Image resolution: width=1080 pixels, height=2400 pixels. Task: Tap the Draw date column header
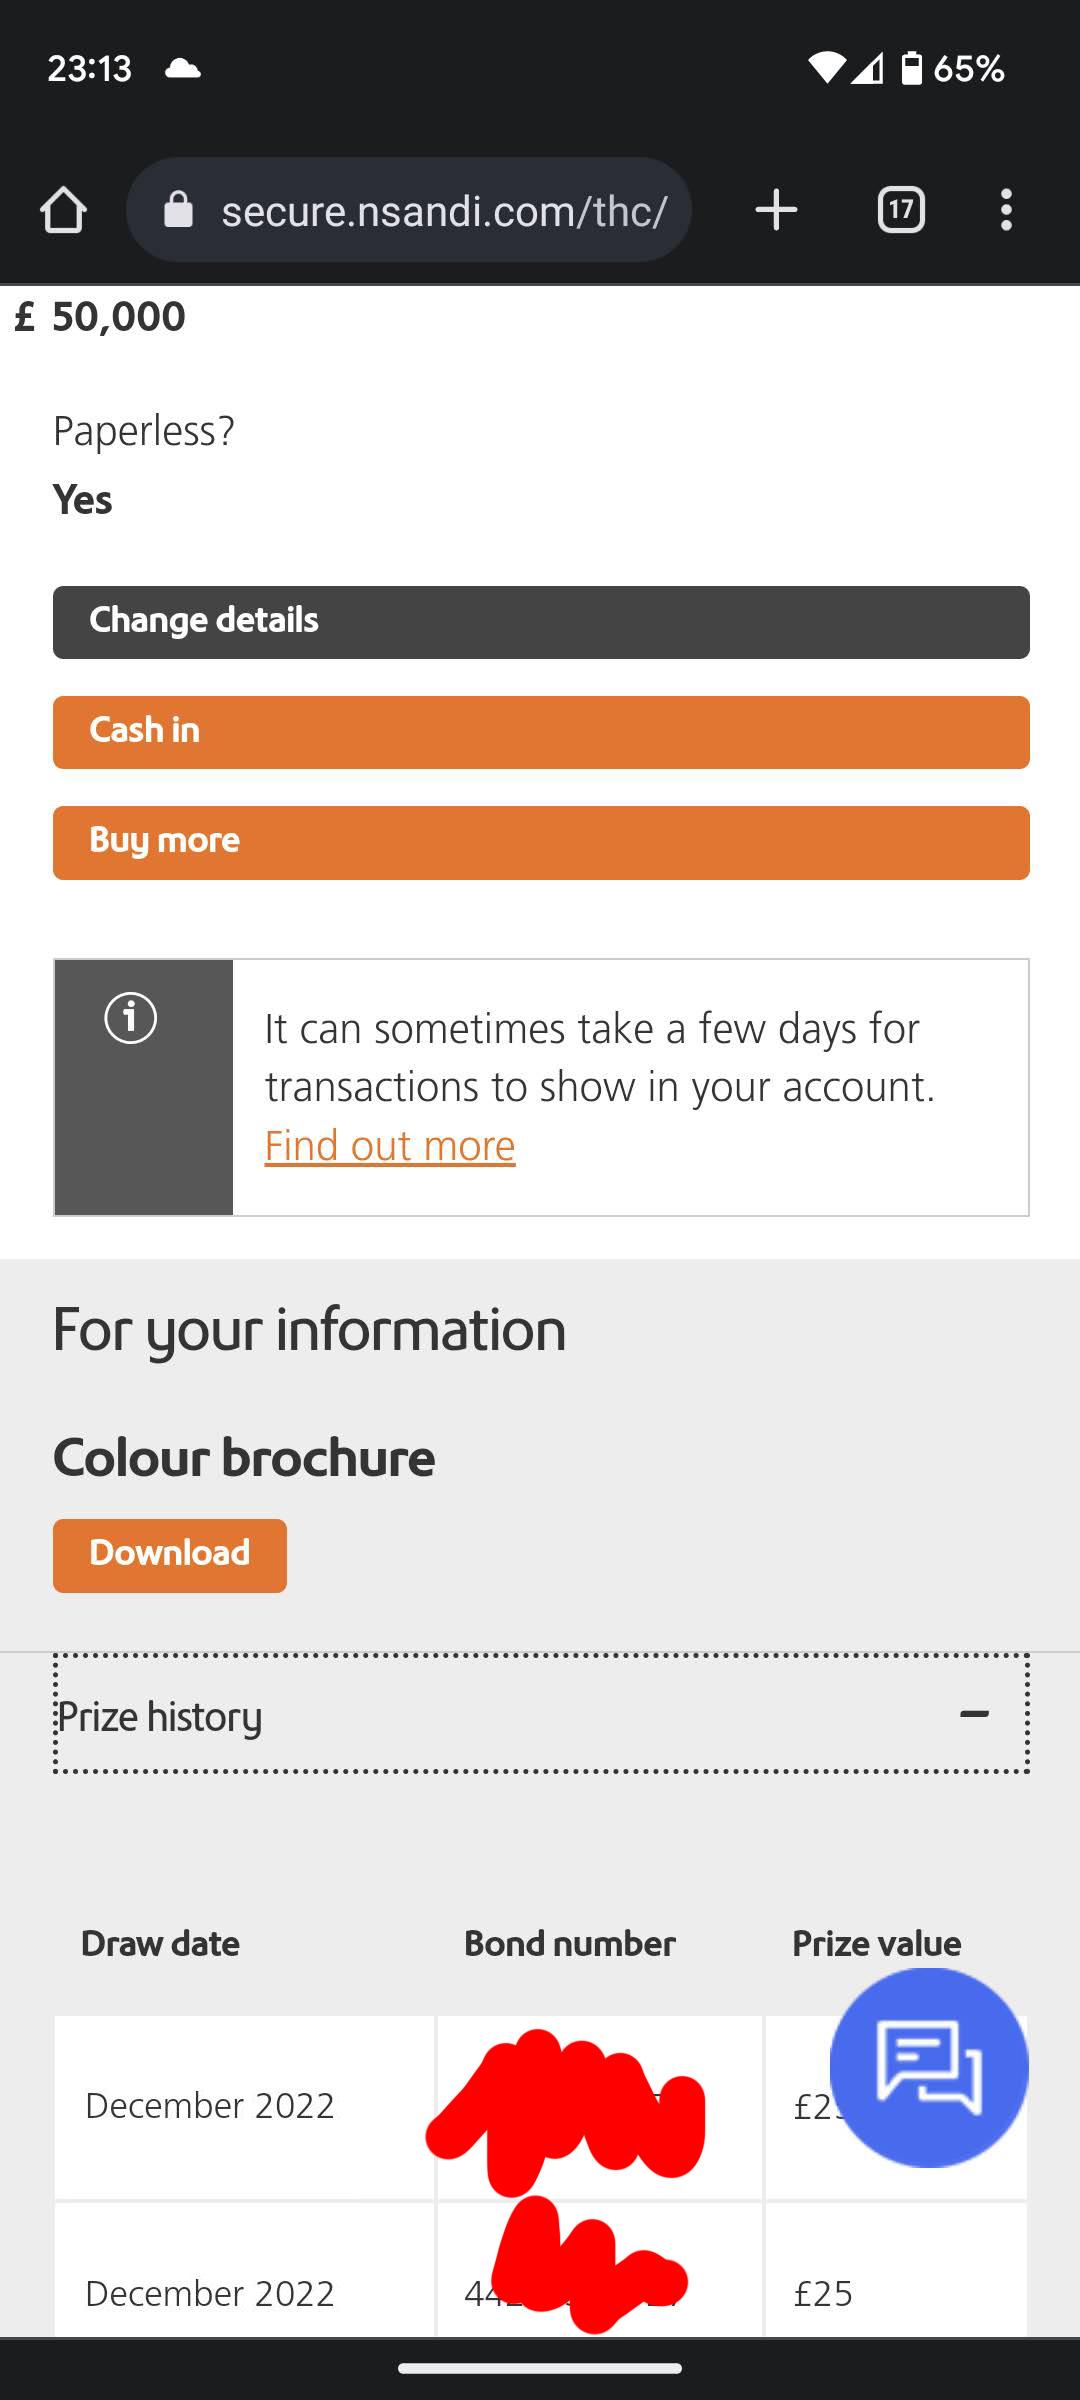(x=160, y=1943)
